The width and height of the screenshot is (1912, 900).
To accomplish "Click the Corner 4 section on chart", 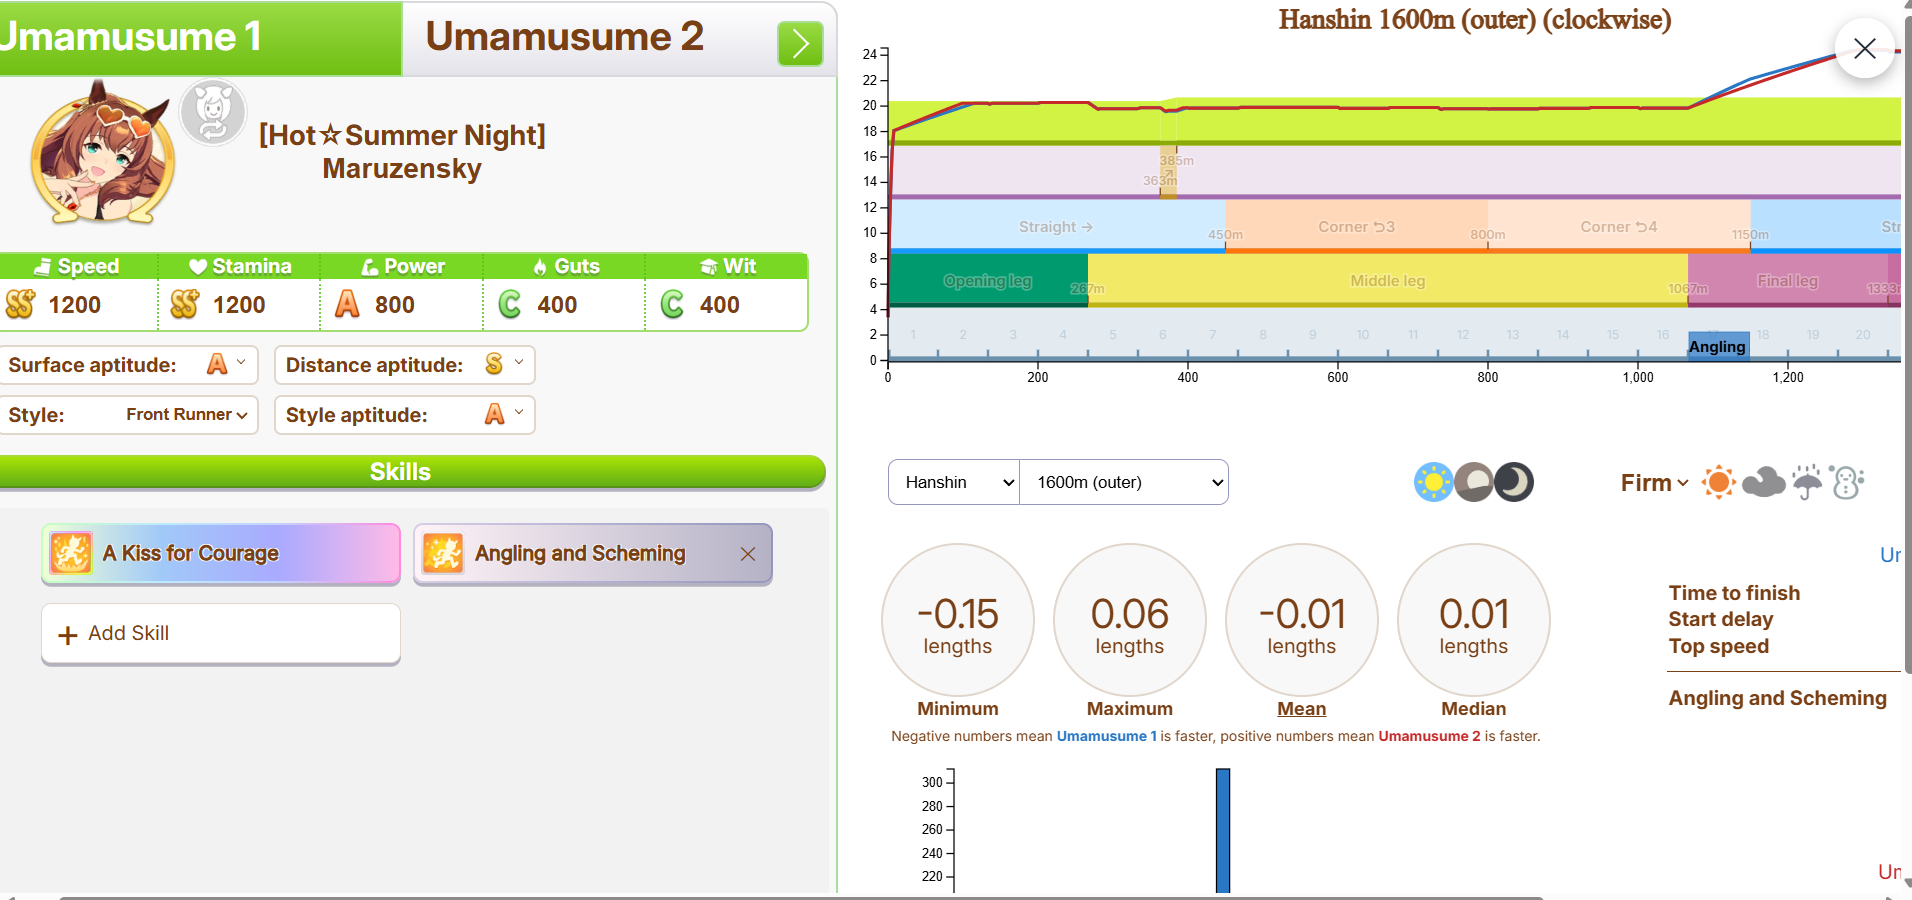I will (1619, 227).
